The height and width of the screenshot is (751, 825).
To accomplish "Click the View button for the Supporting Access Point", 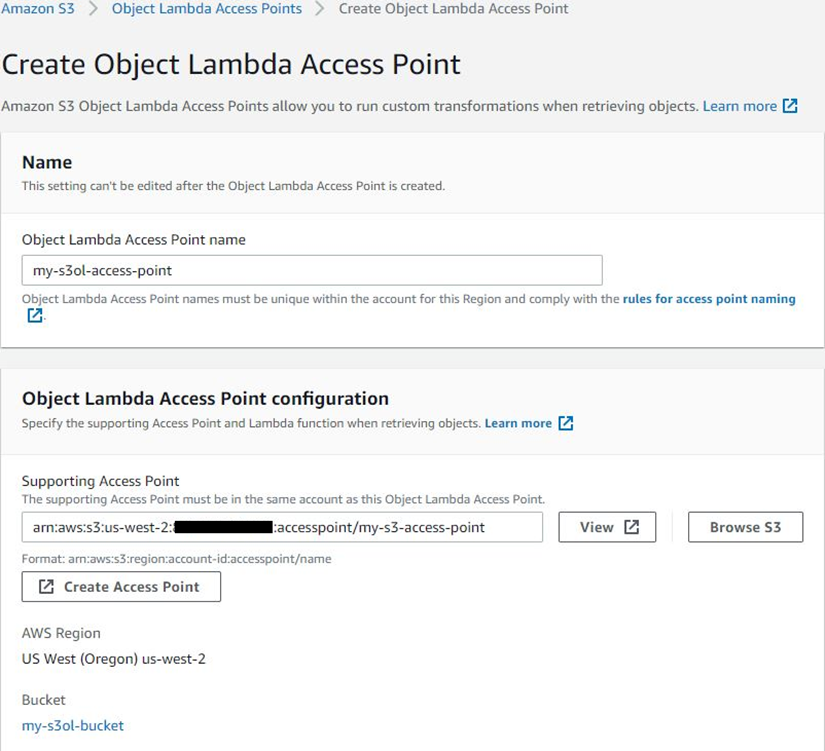I will [x=607, y=527].
